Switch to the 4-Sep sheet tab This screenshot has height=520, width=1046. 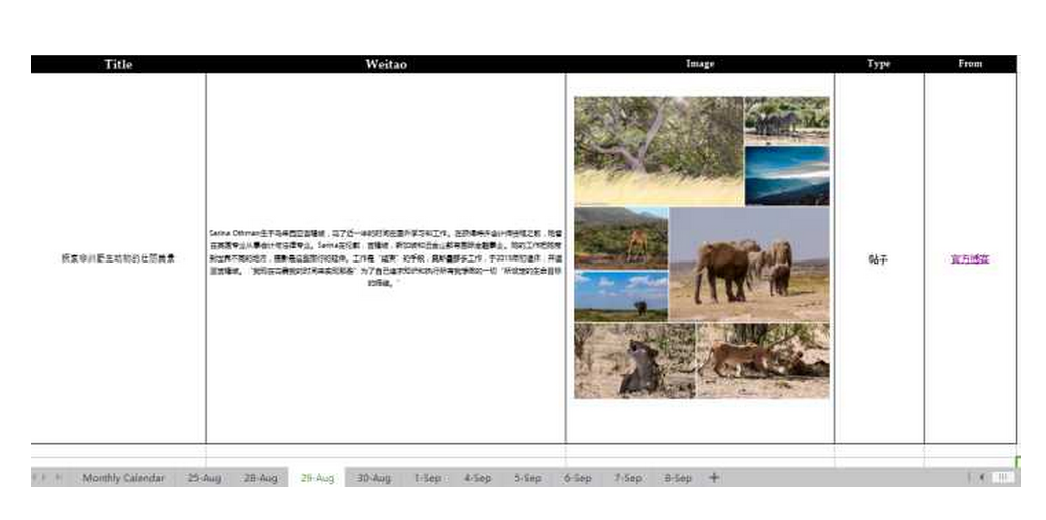click(x=477, y=478)
